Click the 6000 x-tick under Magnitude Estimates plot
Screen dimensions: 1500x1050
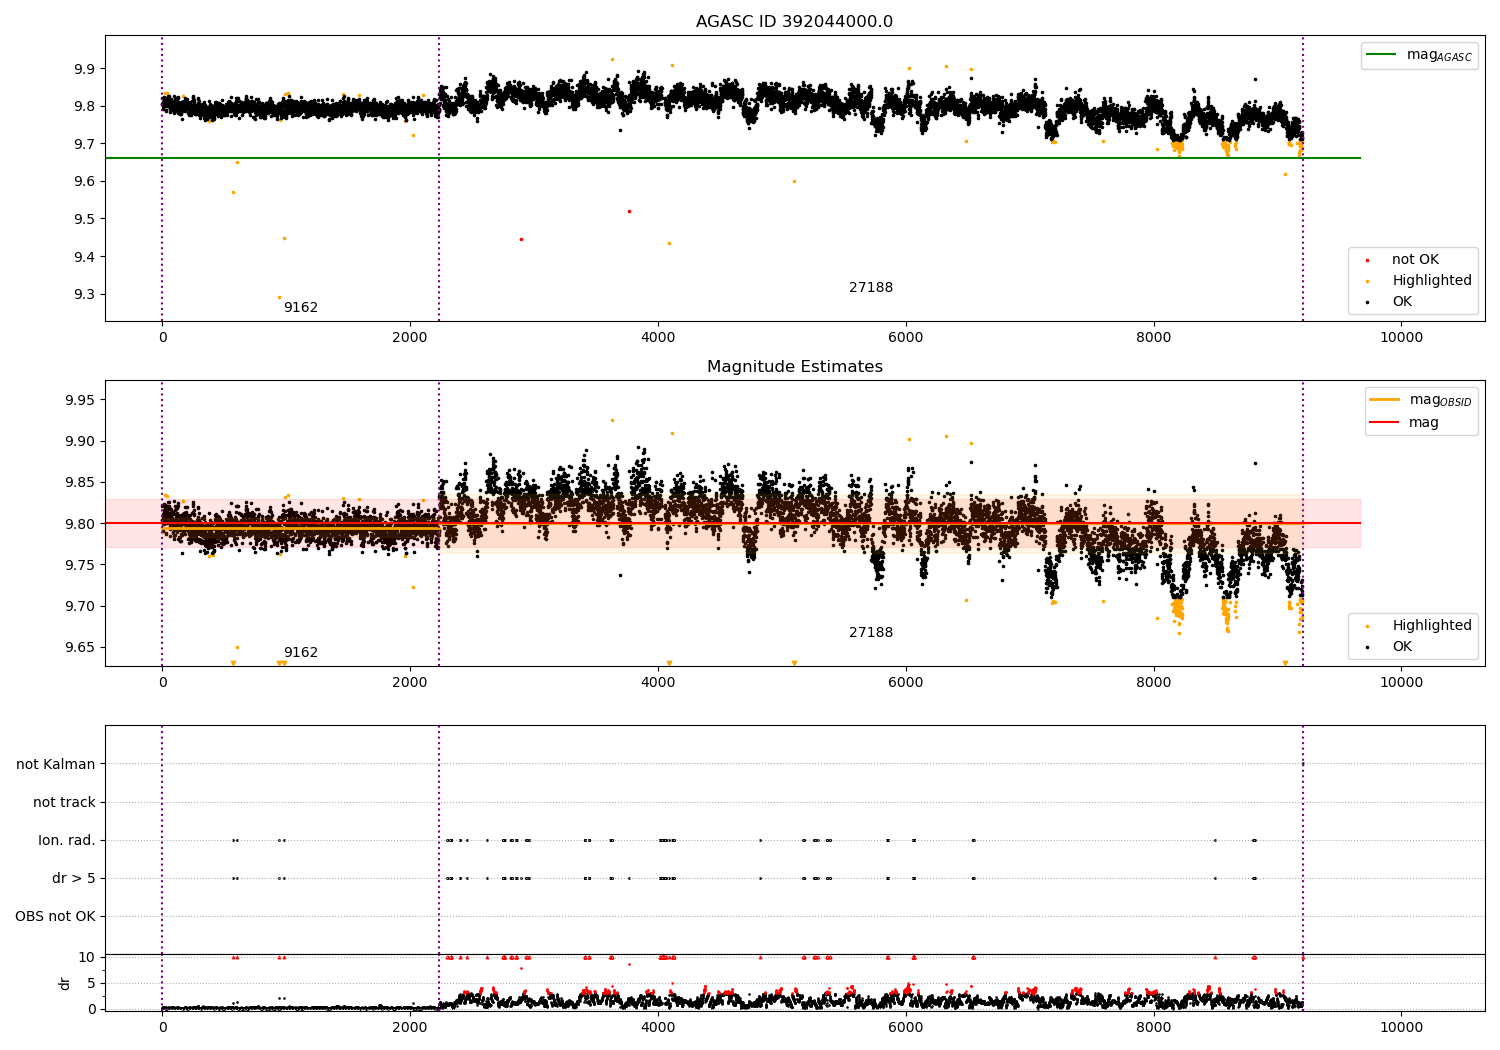[x=906, y=683]
